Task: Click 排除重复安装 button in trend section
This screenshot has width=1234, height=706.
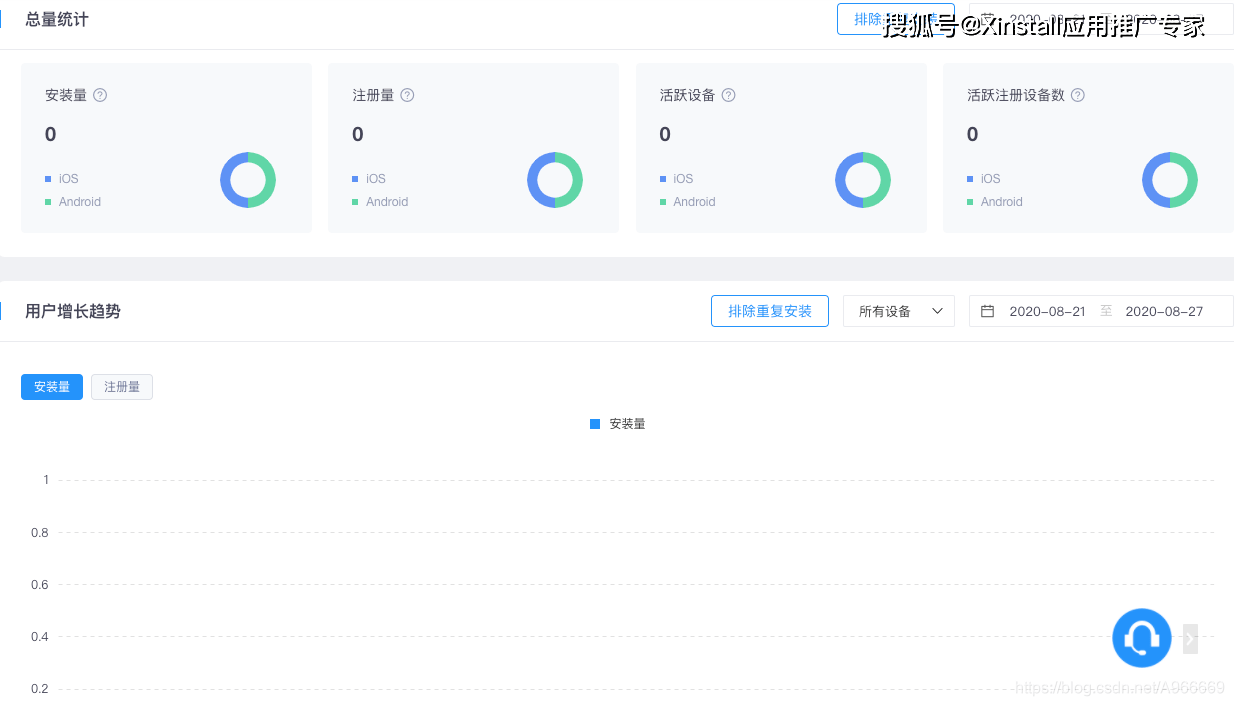Action: pyautogui.click(x=770, y=311)
